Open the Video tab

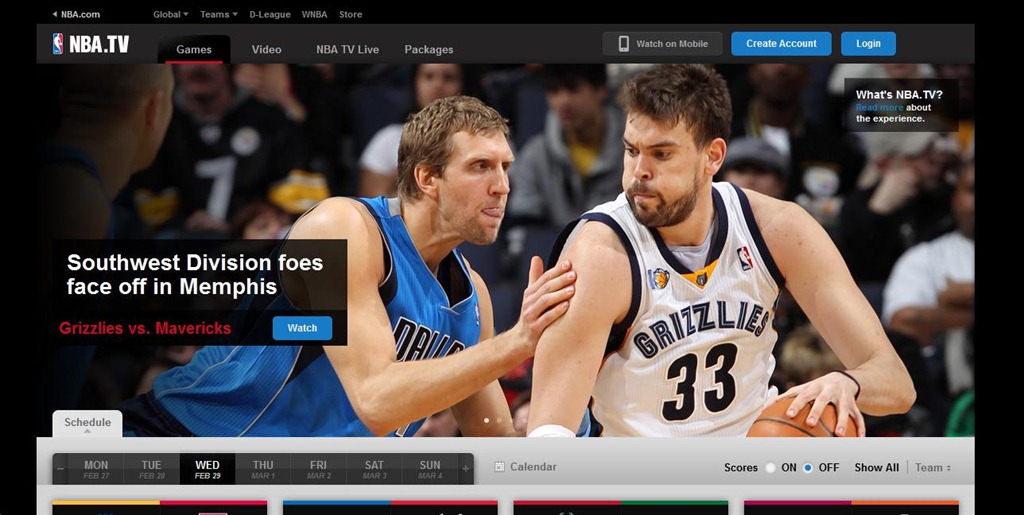[x=266, y=50]
